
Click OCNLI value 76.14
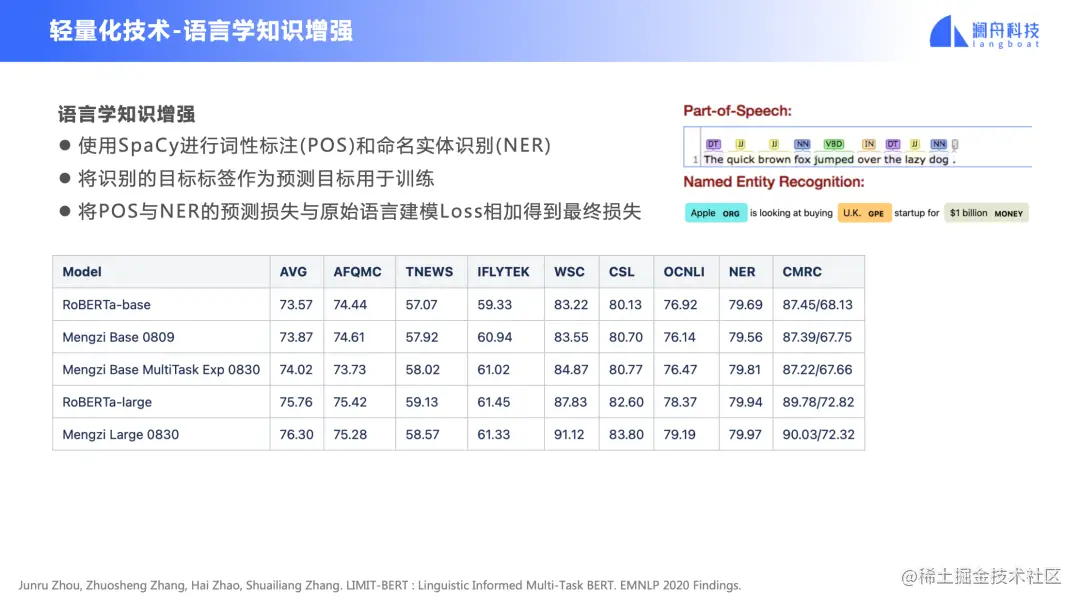(680, 337)
